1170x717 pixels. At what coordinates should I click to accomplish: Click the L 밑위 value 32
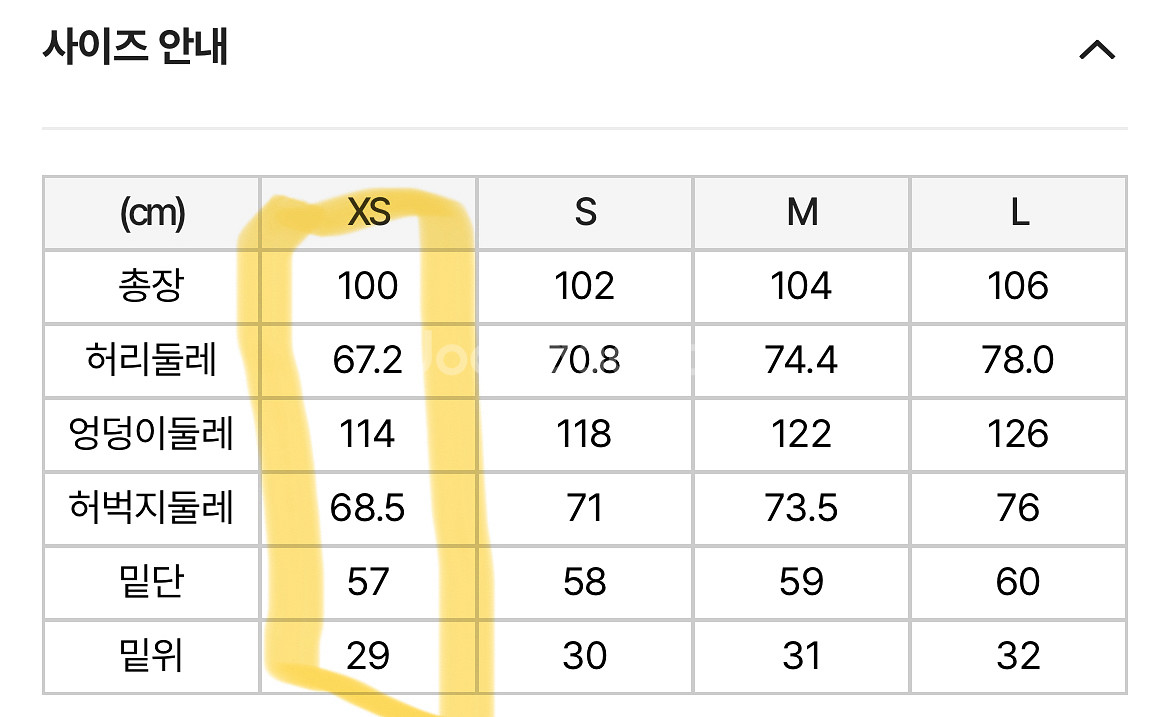pyautogui.click(x=1018, y=656)
